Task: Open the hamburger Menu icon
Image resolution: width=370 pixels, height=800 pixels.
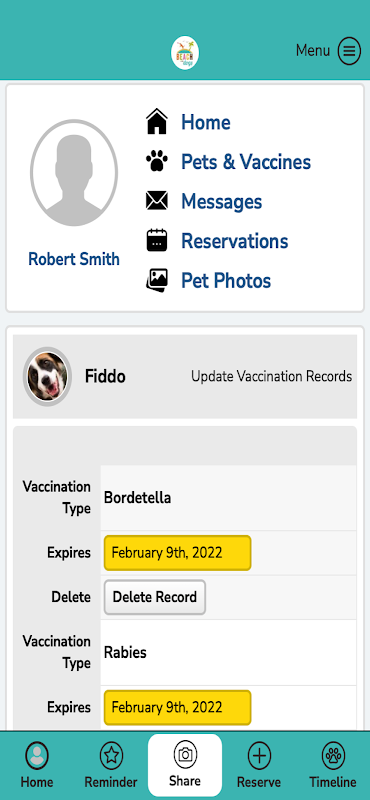Action: point(349,51)
